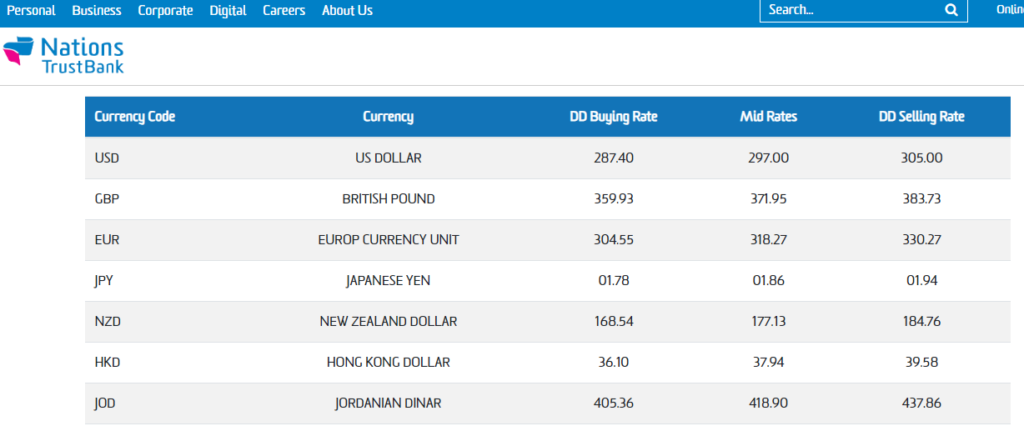Select the JAPANESE YEN row

coord(388,281)
